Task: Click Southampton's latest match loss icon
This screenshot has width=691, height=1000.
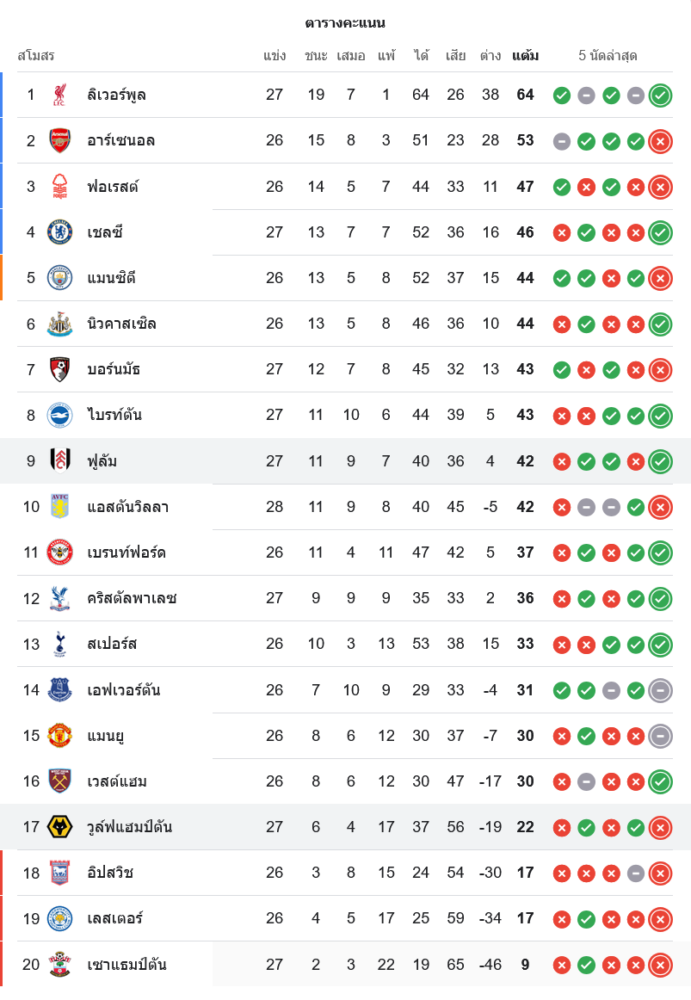Action: click(x=660, y=965)
